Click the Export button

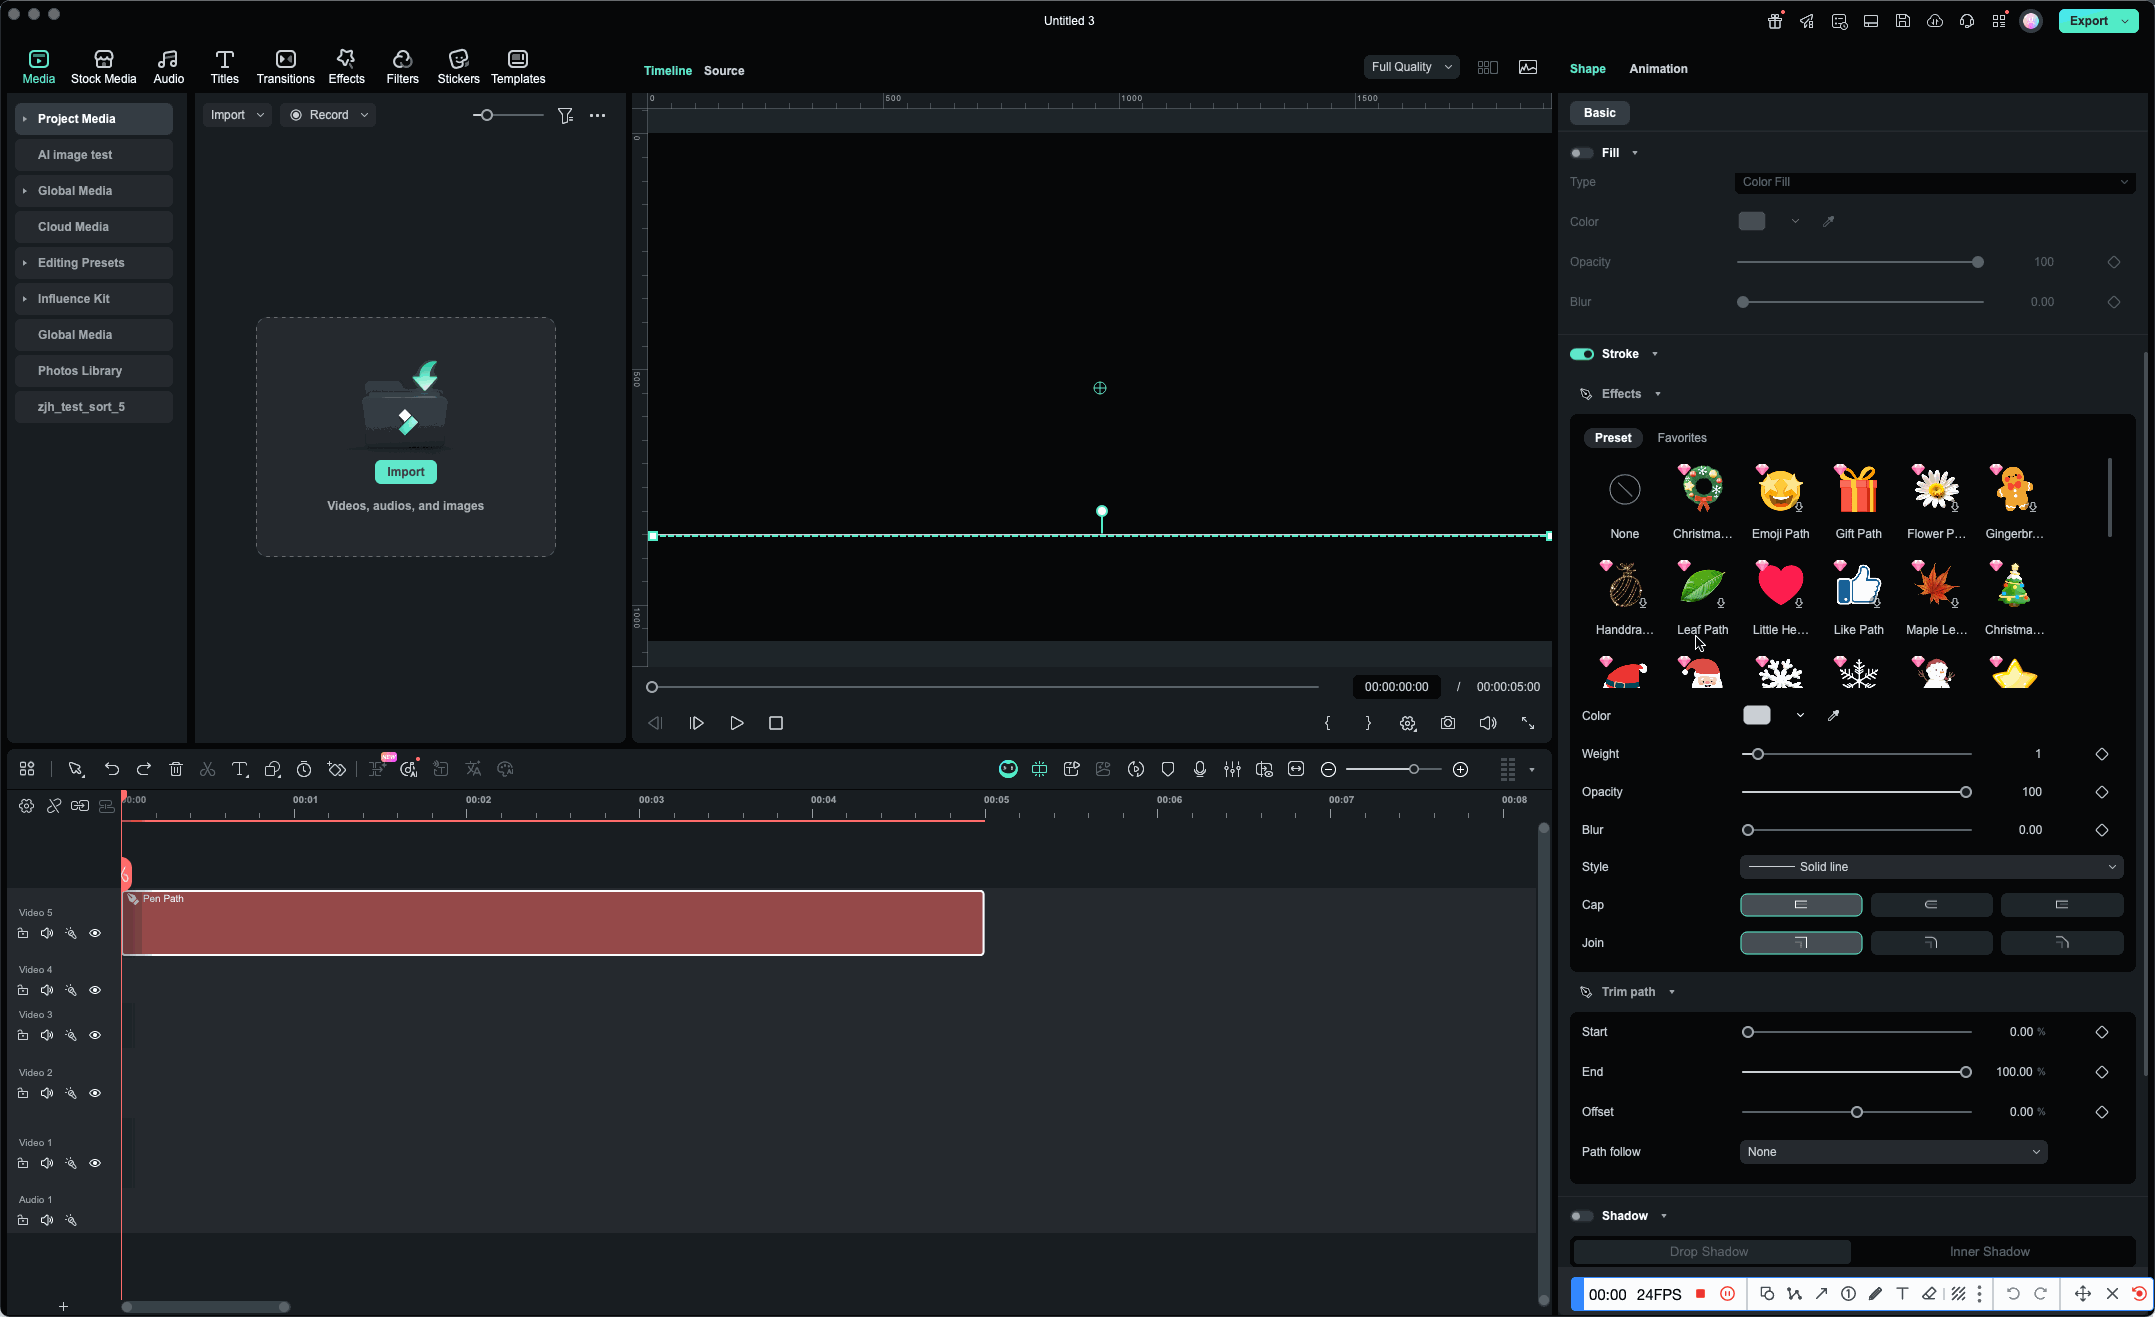click(2087, 21)
